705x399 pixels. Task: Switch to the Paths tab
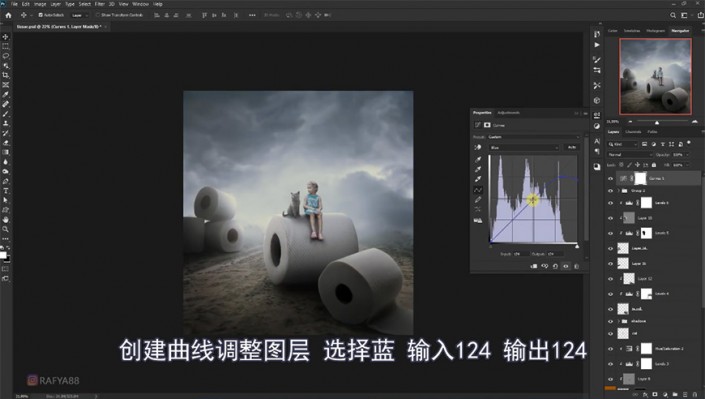tap(652, 132)
